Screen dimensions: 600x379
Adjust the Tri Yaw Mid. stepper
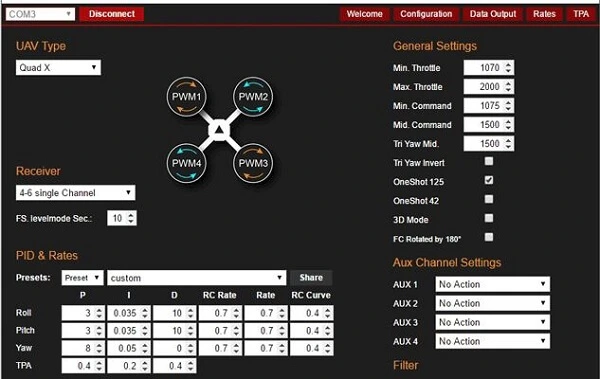coord(508,144)
